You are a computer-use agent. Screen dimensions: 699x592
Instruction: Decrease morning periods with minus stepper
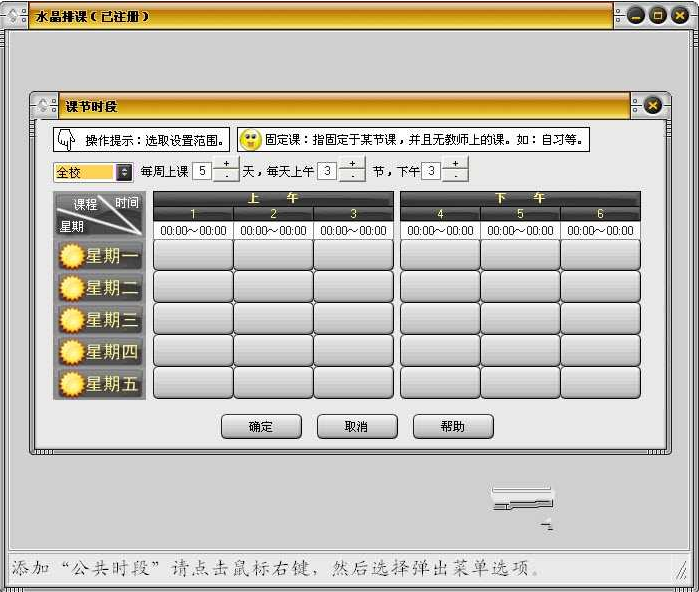(352, 175)
